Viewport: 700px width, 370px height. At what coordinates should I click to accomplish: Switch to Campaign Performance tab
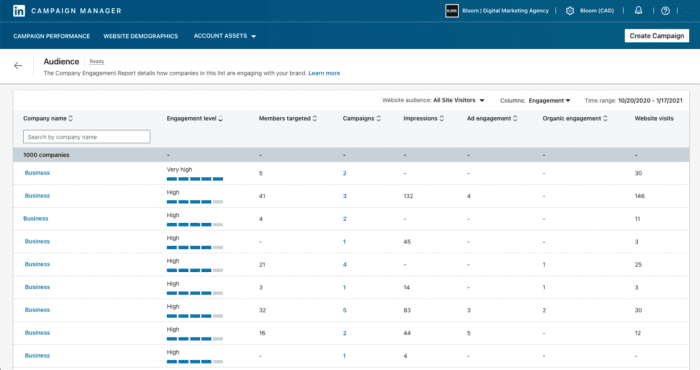51,36
